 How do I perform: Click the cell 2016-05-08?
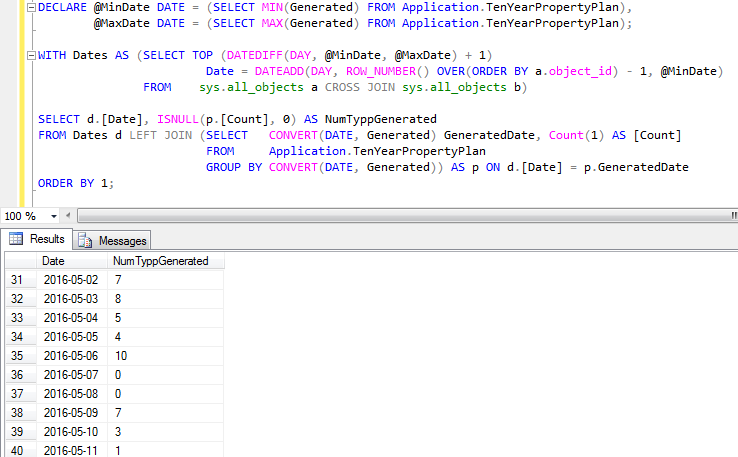[x=72, y=393]
